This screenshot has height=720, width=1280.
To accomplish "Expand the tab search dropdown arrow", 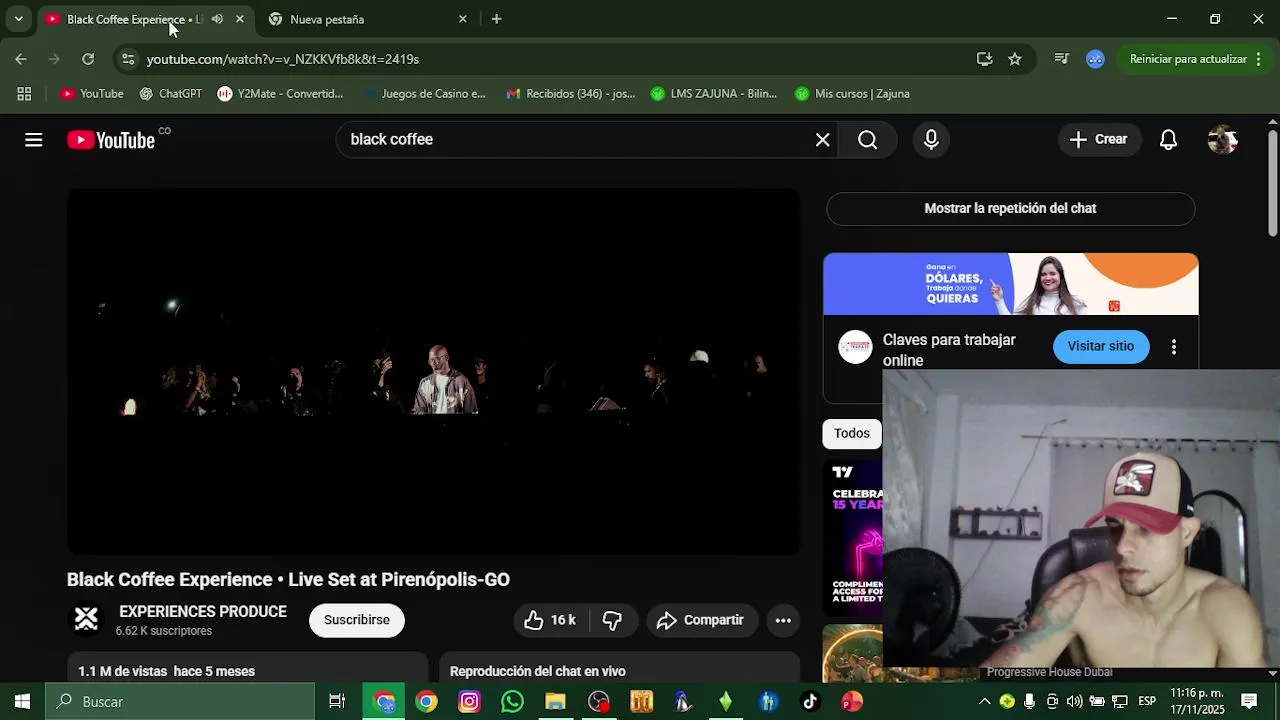I will coord(18,19).
